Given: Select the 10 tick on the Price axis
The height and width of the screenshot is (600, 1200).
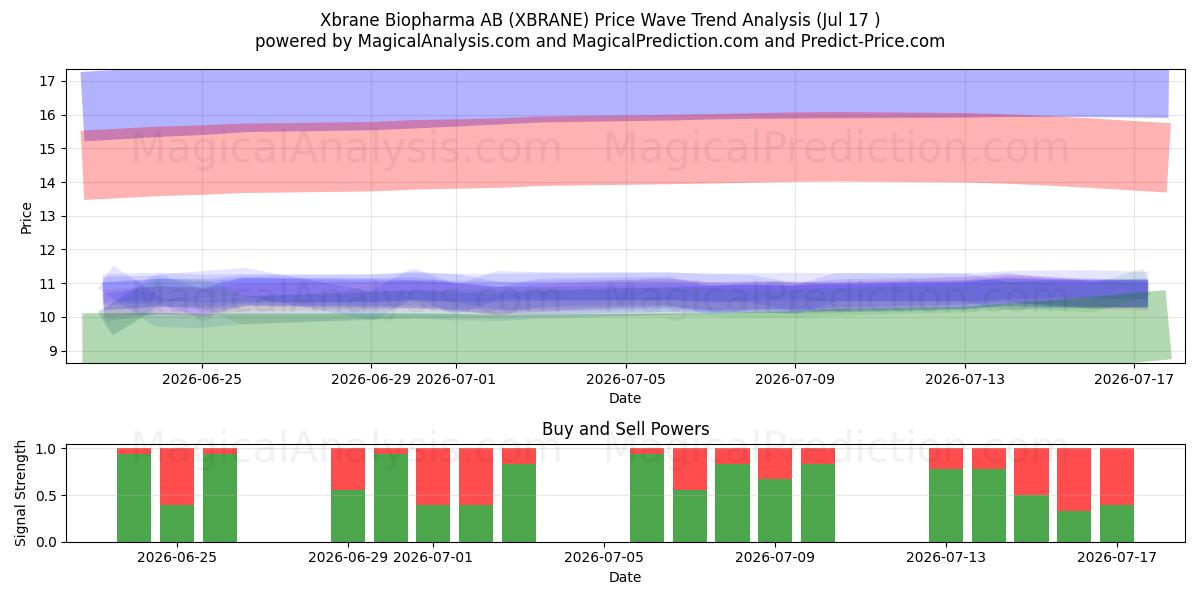Looking at the screenshot, I should pyautogui.click(x=46, y=318).
